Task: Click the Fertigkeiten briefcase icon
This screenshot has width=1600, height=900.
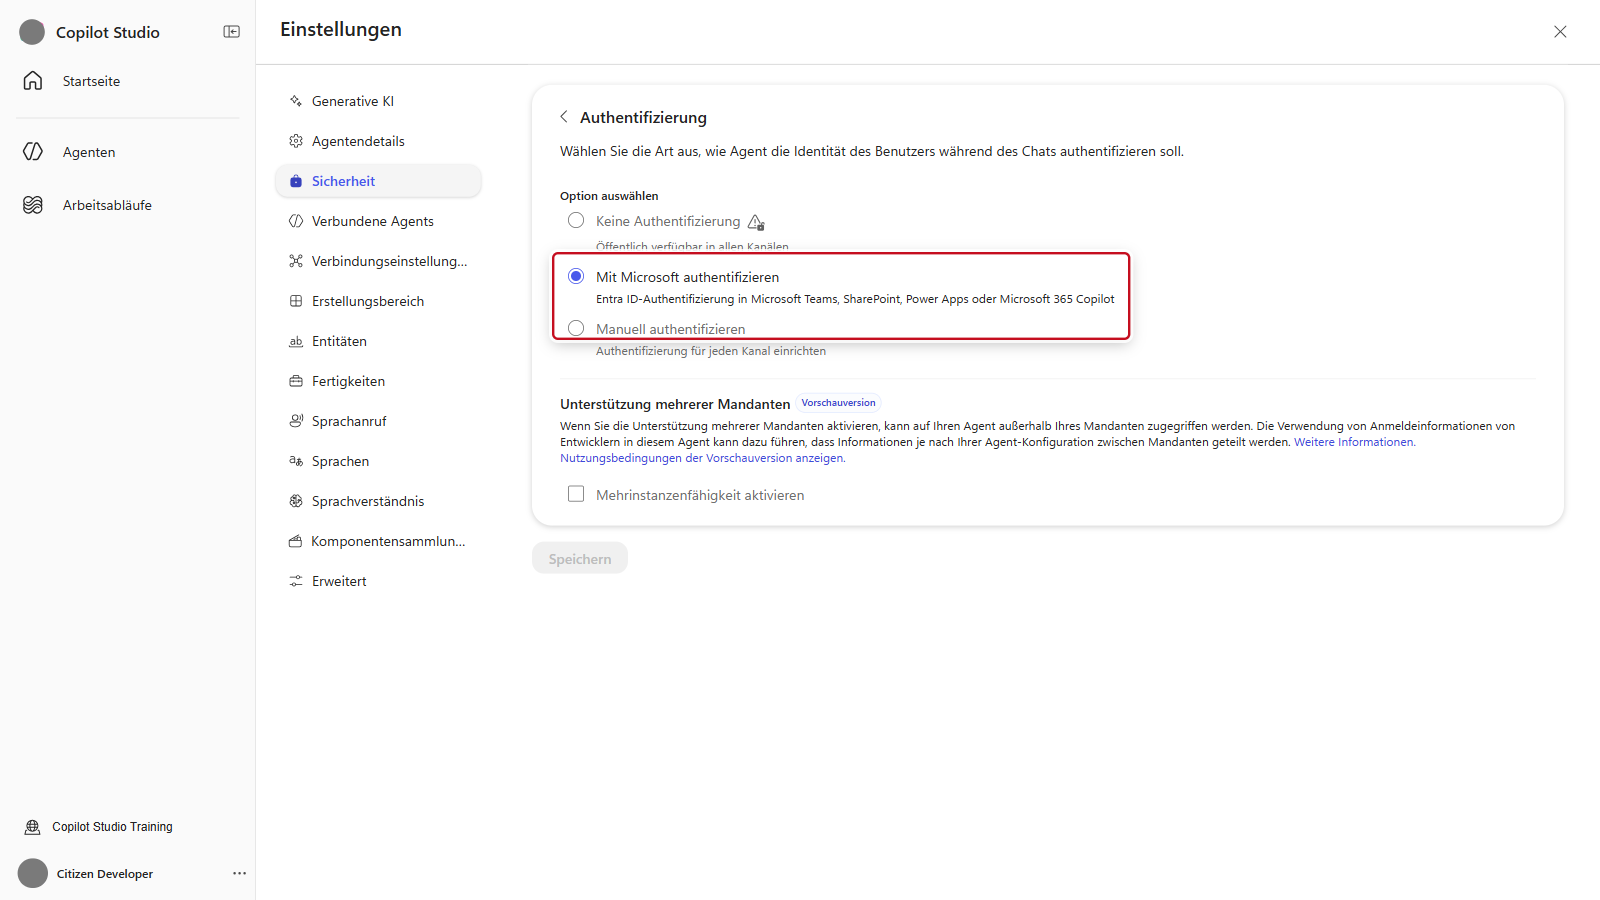Action: pyautogui.click(x=296, y=381)
